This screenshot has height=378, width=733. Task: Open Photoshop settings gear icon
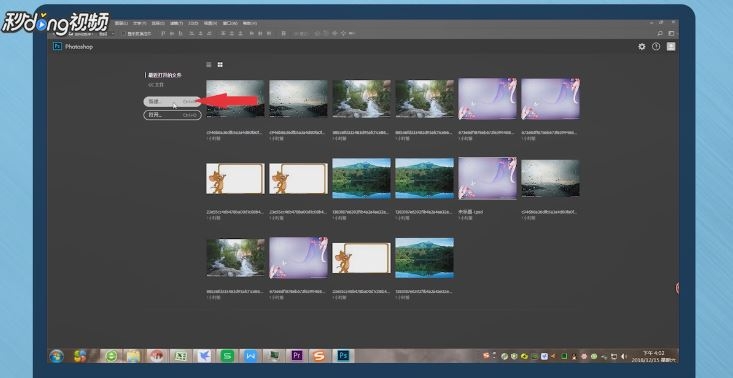pyautogui.click(x=642, y=47)
